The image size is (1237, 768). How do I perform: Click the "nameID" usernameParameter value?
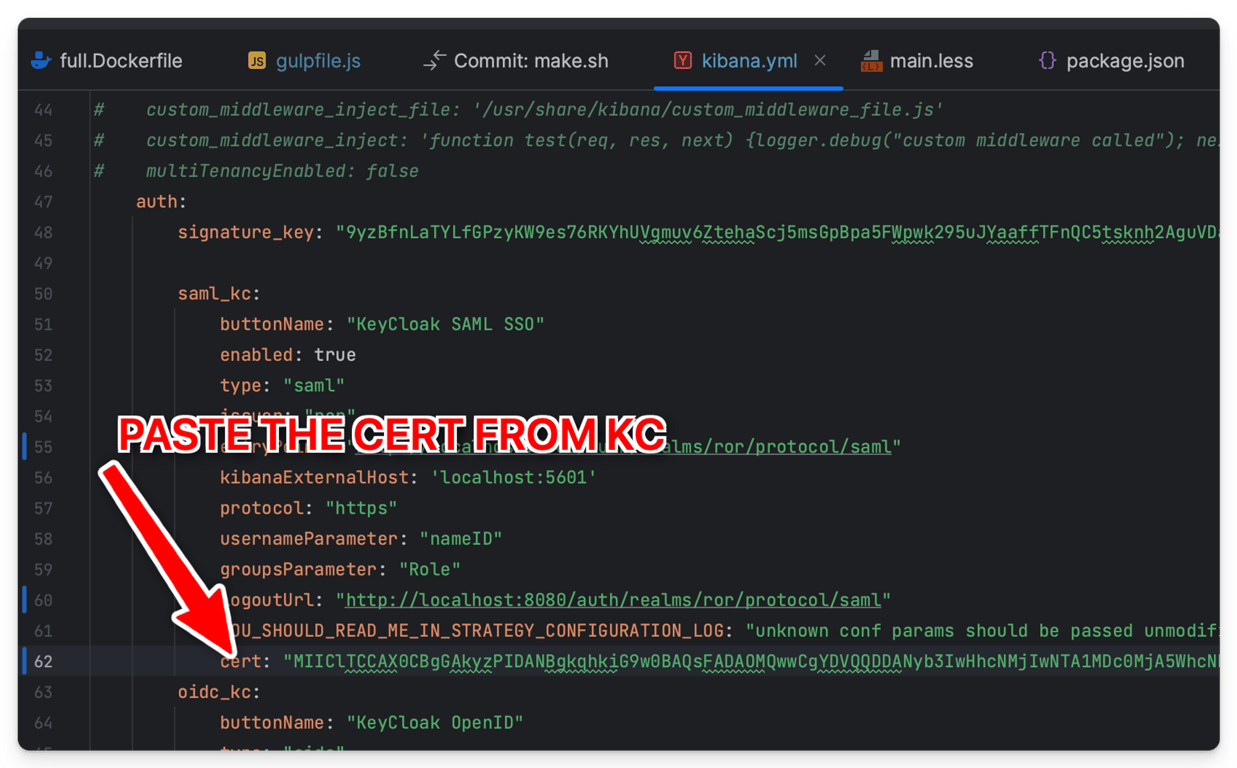(461, 538)
